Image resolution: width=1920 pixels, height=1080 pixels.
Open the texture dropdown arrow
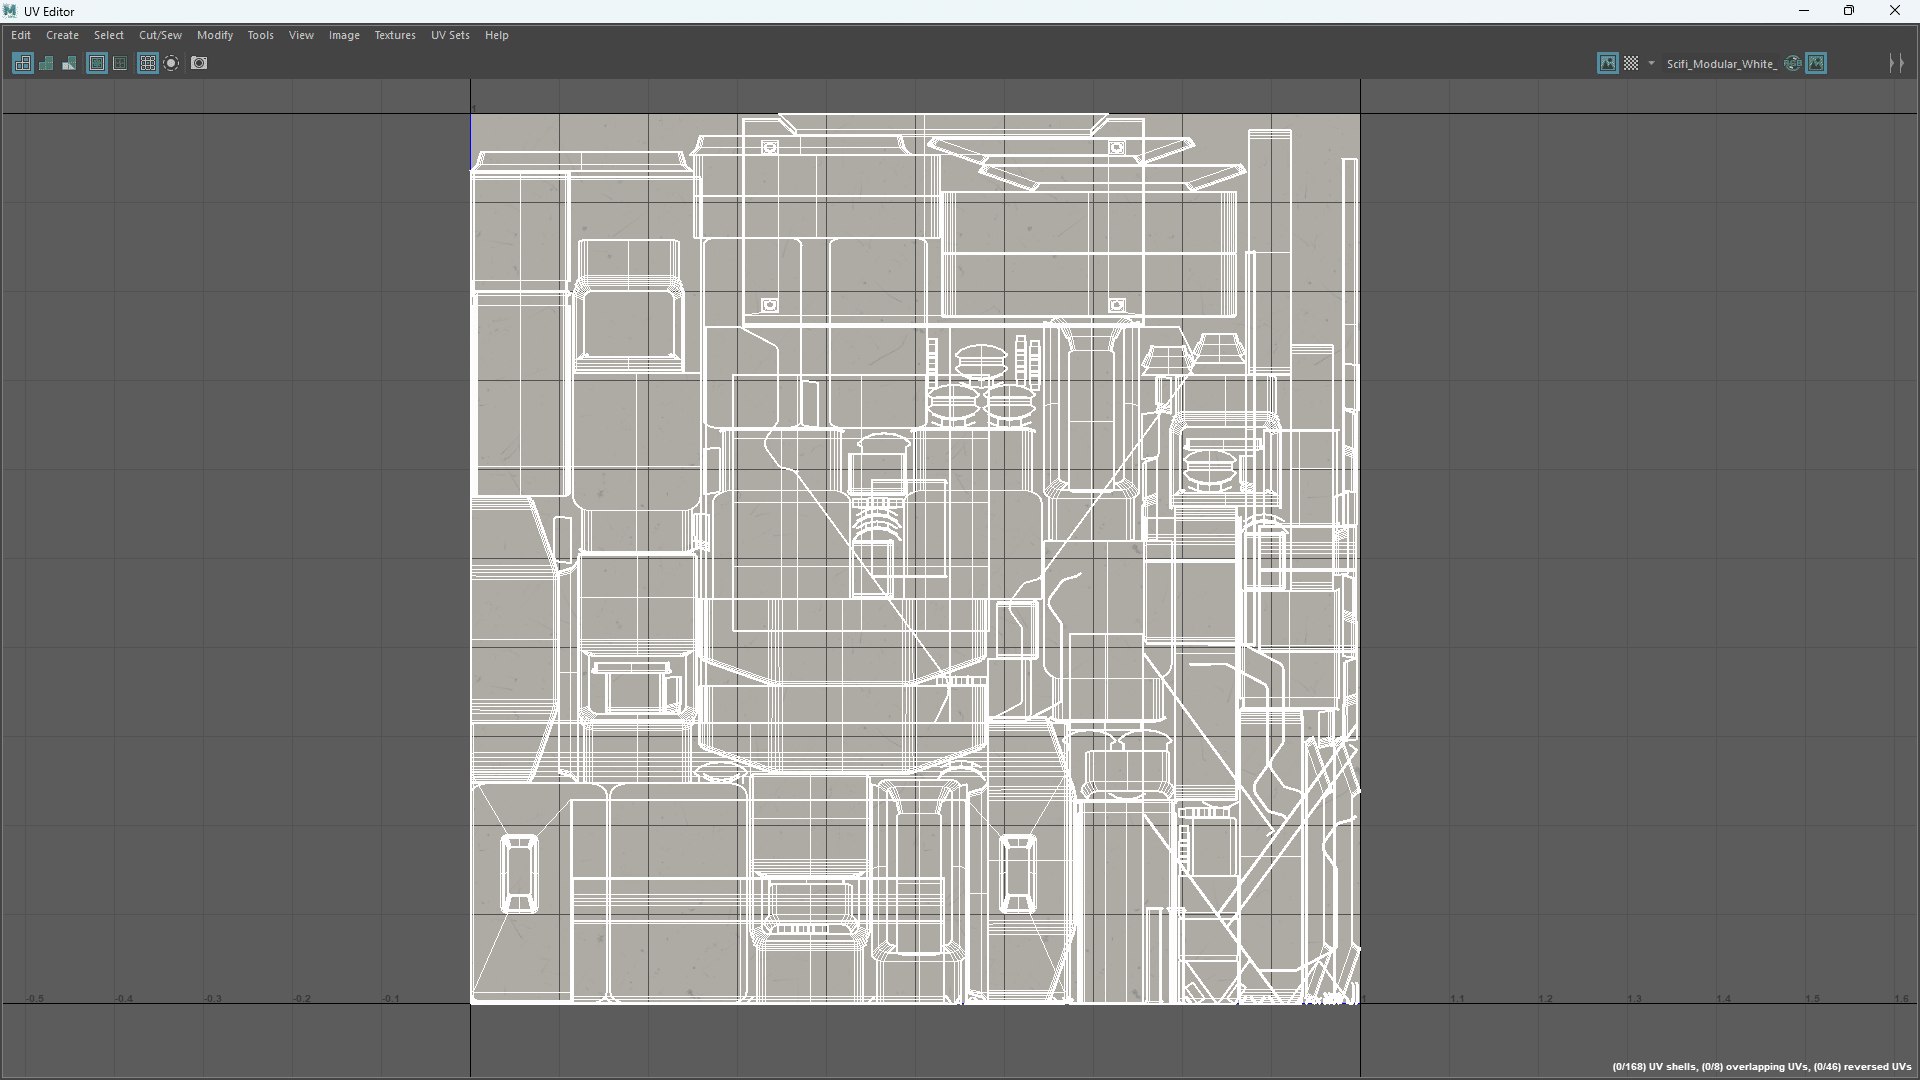[x=1651, y=63]
